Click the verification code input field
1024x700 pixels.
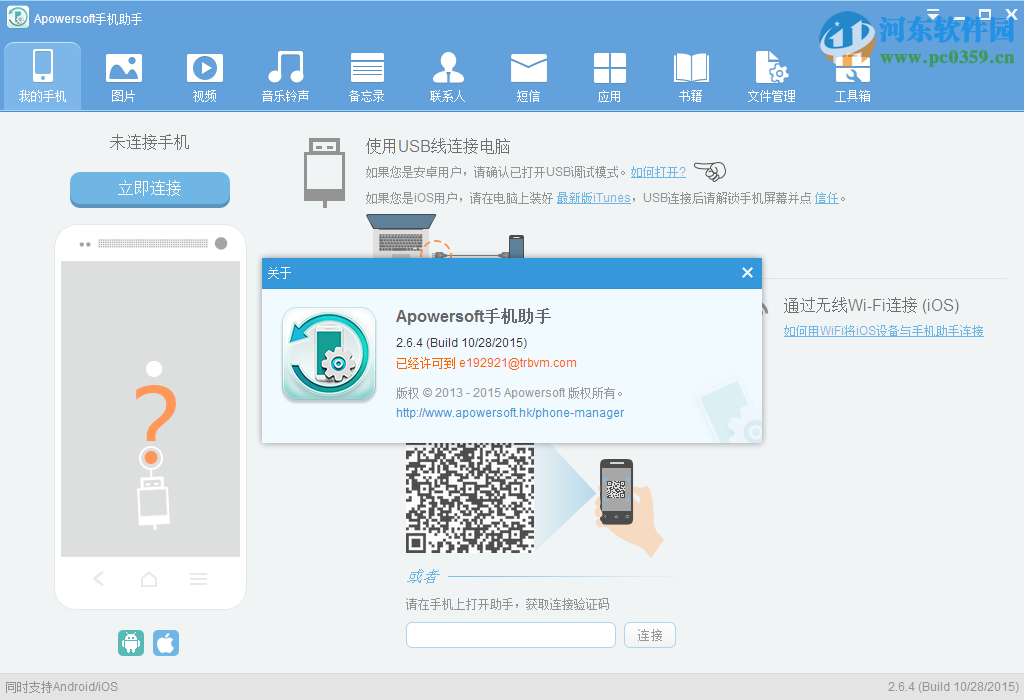[510, 635]
